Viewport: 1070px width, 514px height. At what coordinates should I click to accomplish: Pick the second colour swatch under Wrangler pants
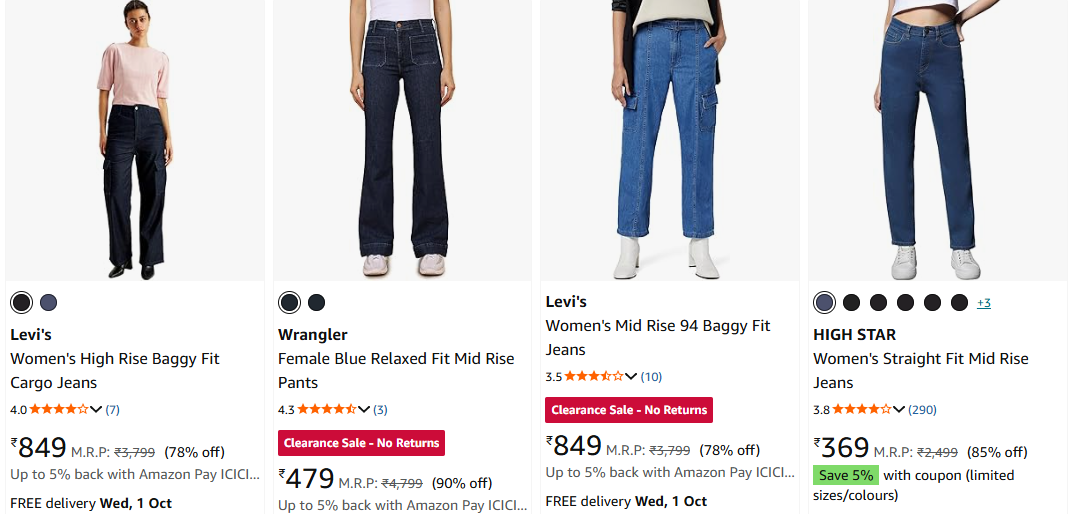point(316,302)
